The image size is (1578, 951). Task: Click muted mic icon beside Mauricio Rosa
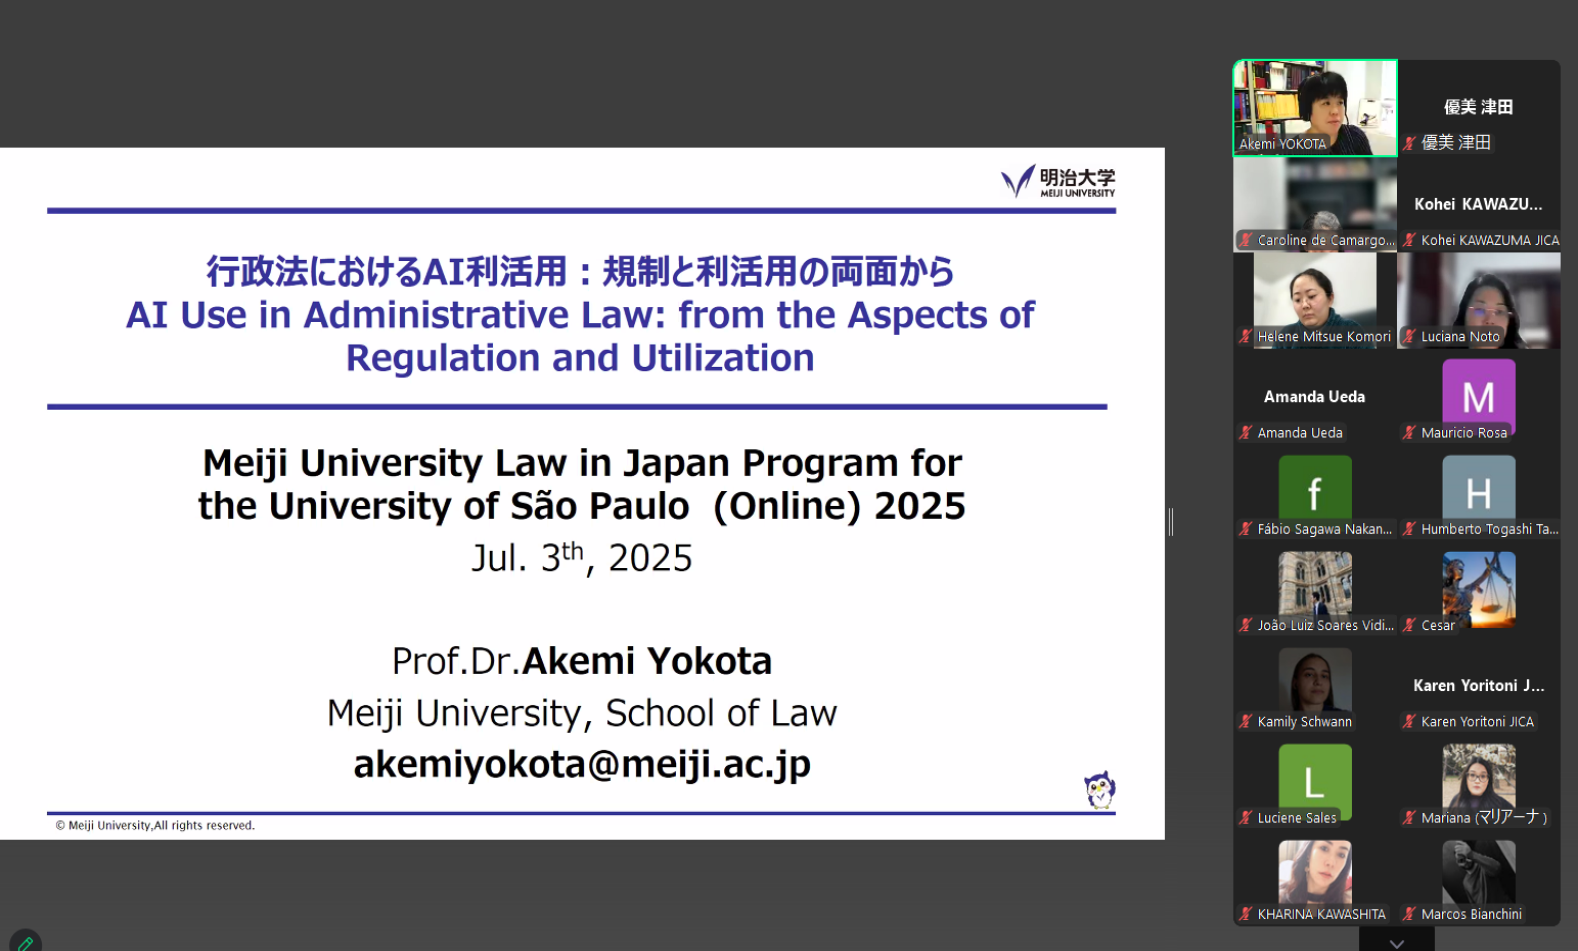point(1410,432)
